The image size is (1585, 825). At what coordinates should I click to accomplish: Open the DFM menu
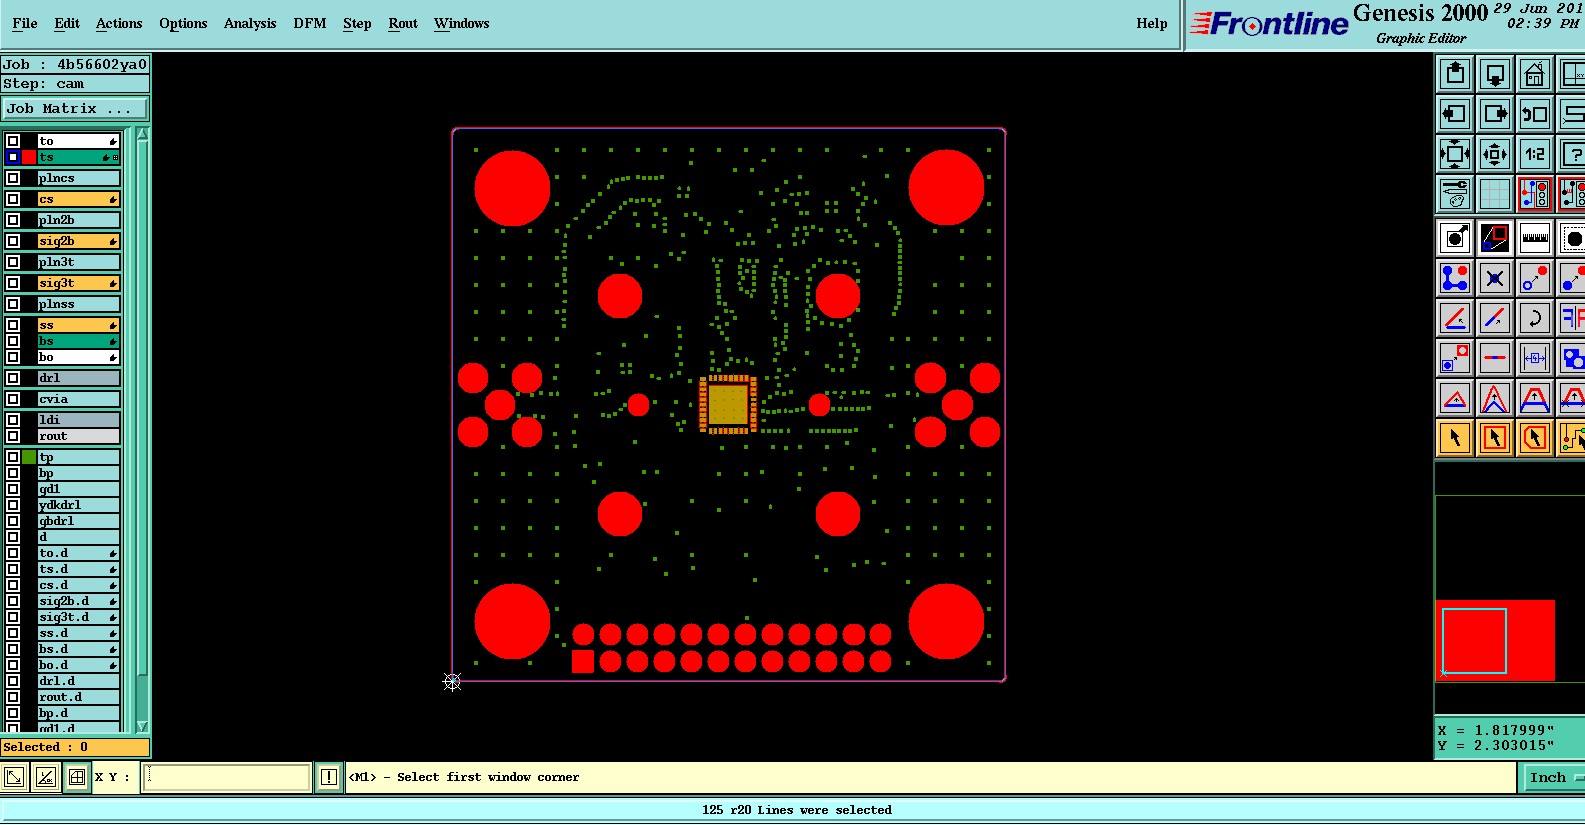[310, 23]
